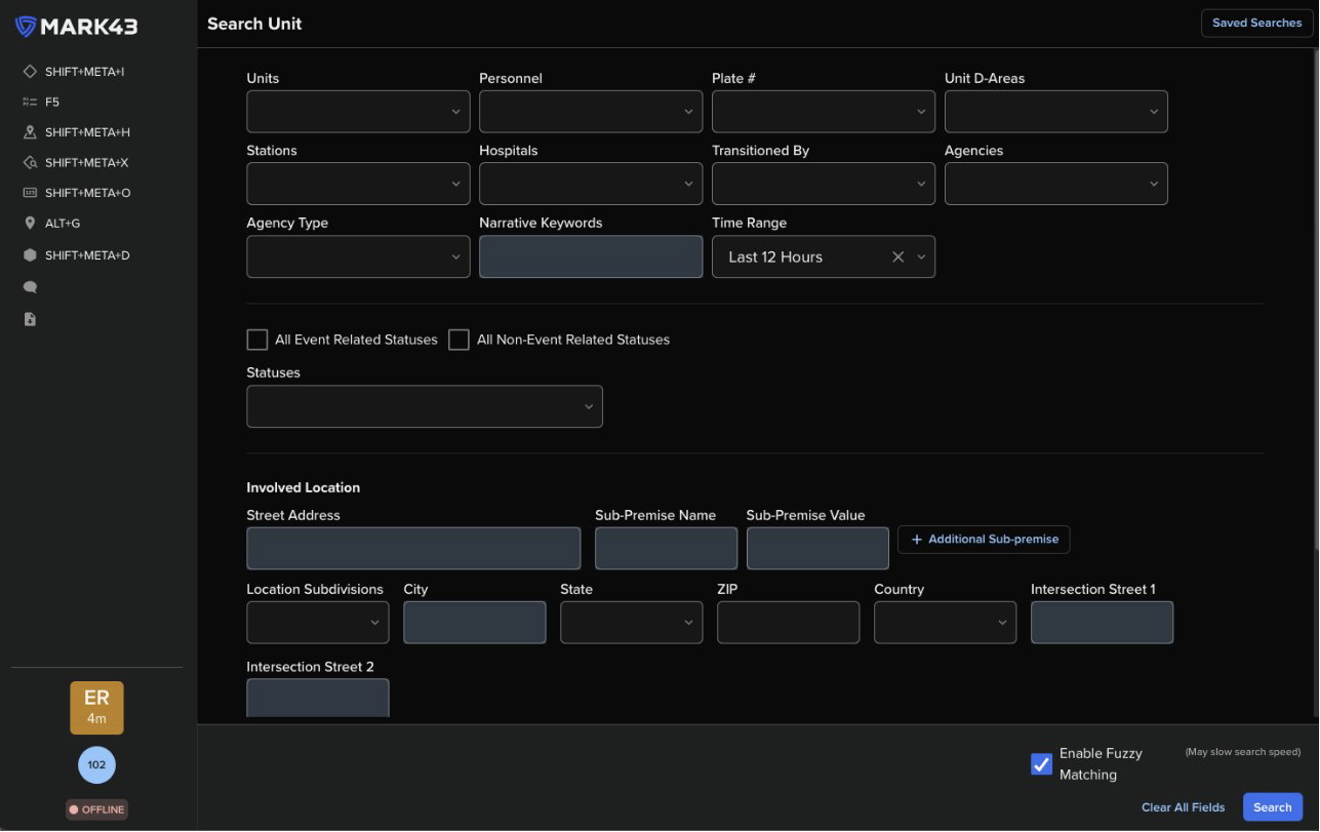Check All Non-Event Related Statuses

[x=458, y=339]
